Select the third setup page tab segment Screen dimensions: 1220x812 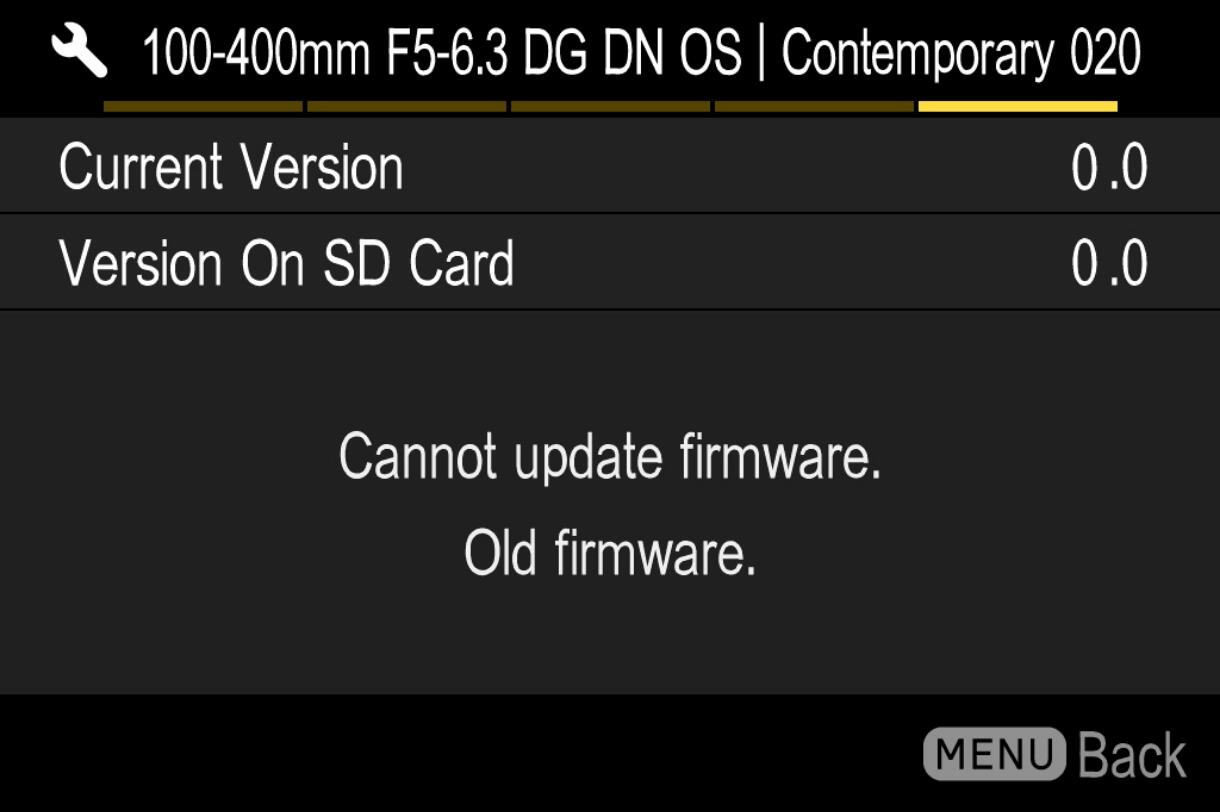[610, 106]
